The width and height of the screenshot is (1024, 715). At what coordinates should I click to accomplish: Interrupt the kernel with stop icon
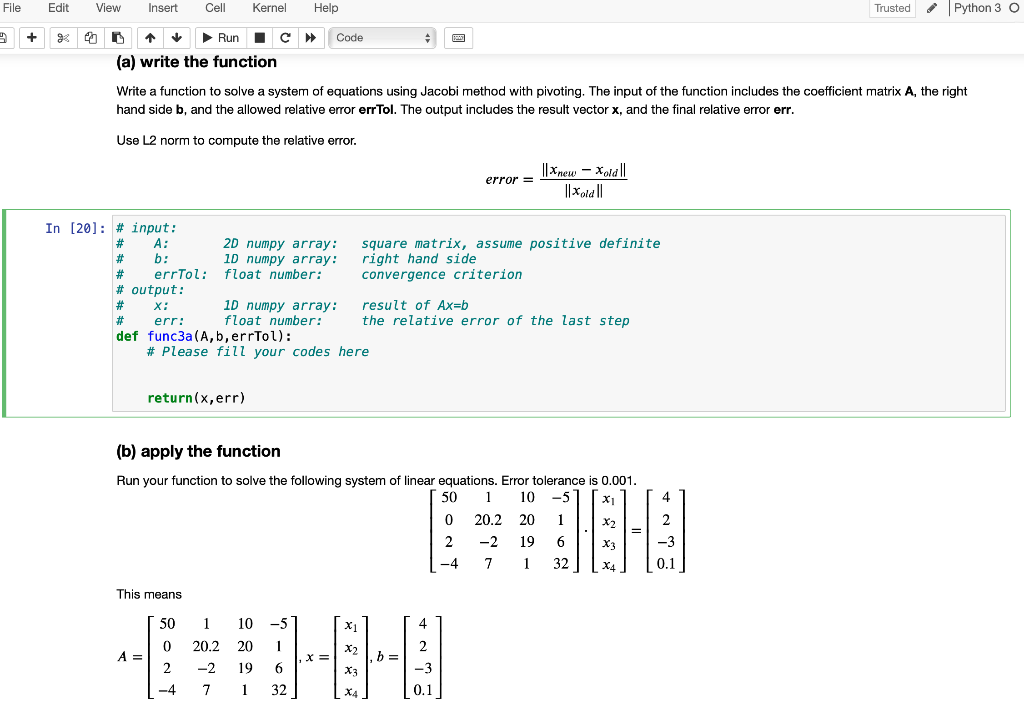click(259, 38)
